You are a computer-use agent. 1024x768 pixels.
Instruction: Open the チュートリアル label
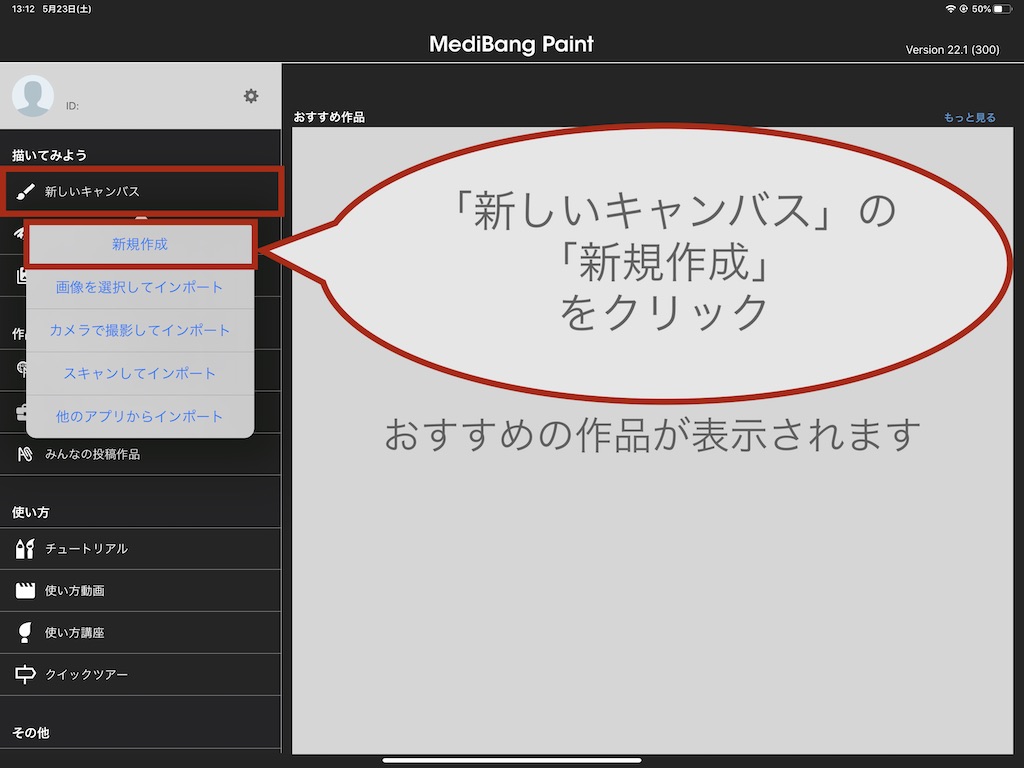click(x=86, y=549)
